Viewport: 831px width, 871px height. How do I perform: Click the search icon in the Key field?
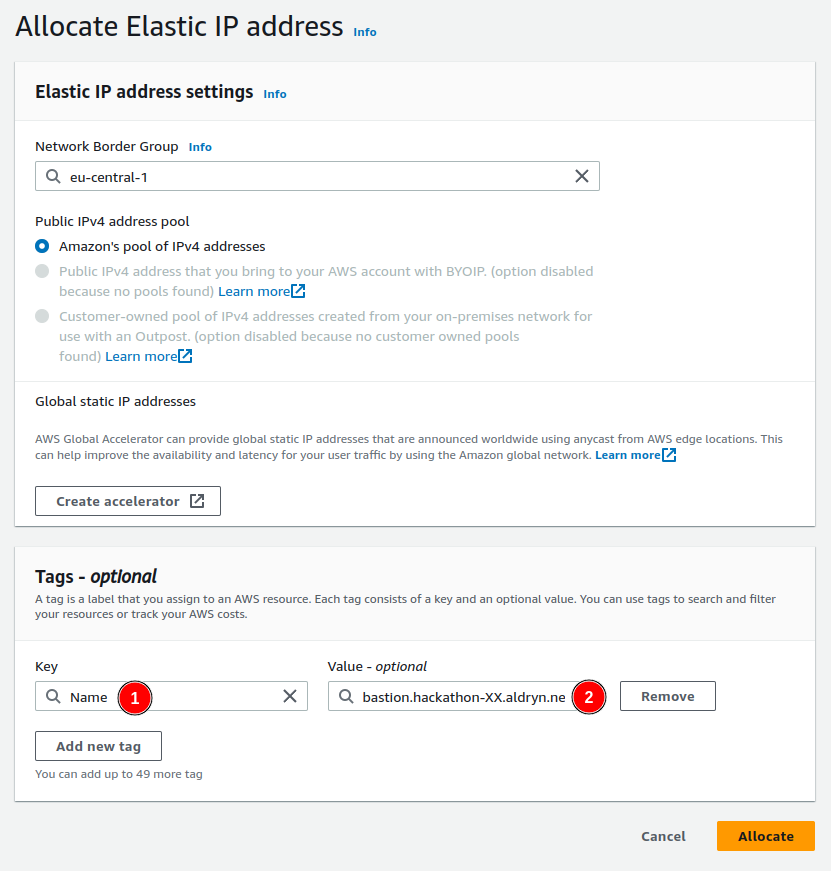click(54, 696)
